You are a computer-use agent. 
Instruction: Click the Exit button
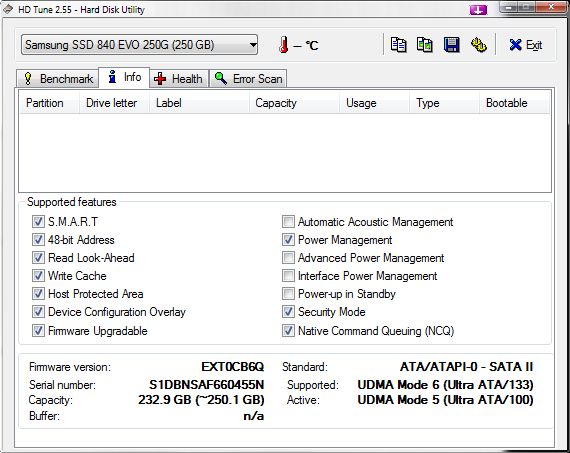pos(526,45)
